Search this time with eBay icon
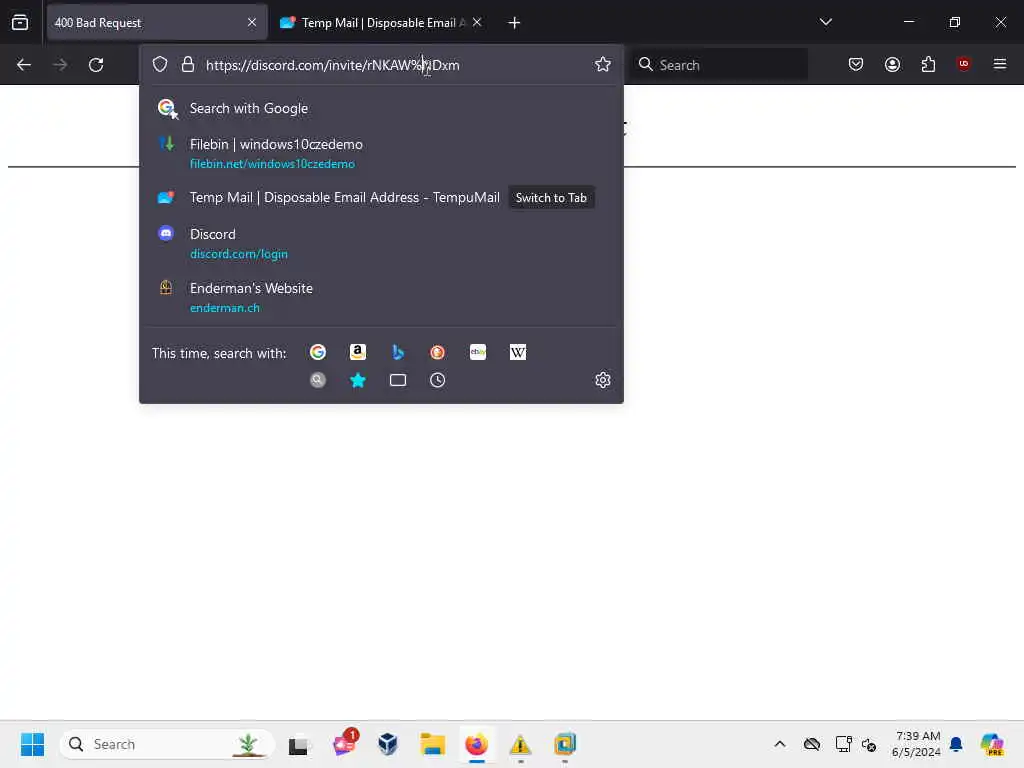The width and height of the screenshot is (1024, 768). point(477,352)
